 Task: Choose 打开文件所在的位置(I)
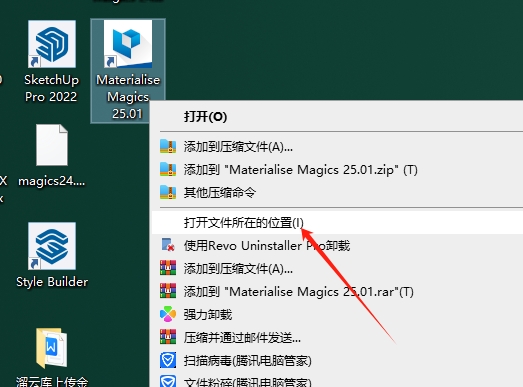tap(337, 223)
